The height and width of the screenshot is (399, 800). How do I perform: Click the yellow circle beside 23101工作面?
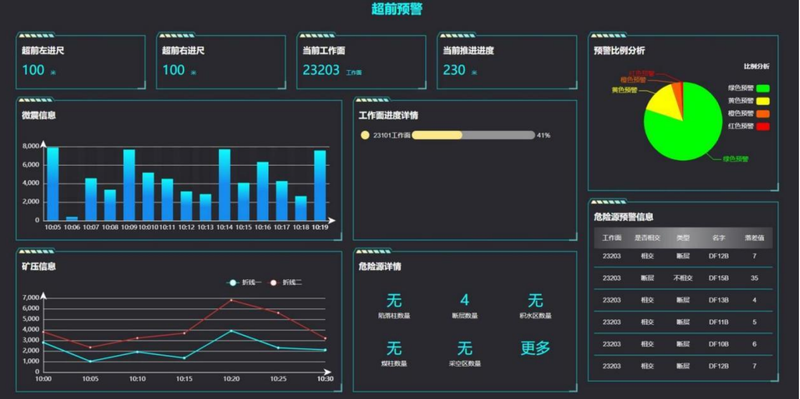click(x=365, y=135)
